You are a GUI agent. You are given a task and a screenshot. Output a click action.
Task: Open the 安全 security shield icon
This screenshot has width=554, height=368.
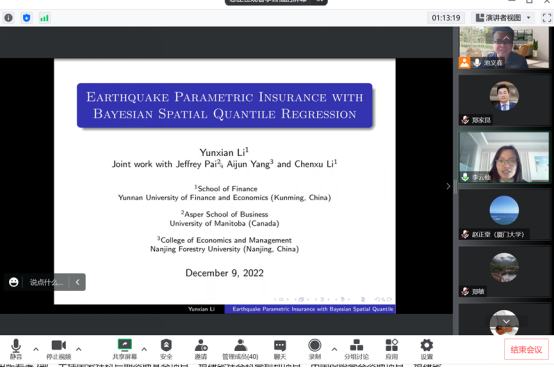click(166, 349)
